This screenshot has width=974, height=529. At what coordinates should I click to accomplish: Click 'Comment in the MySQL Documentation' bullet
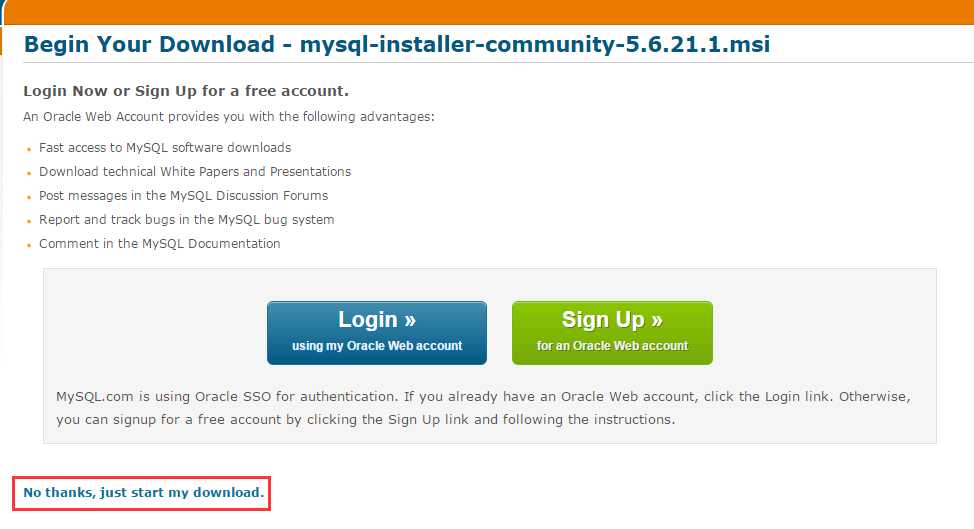(x=160, y=243)
